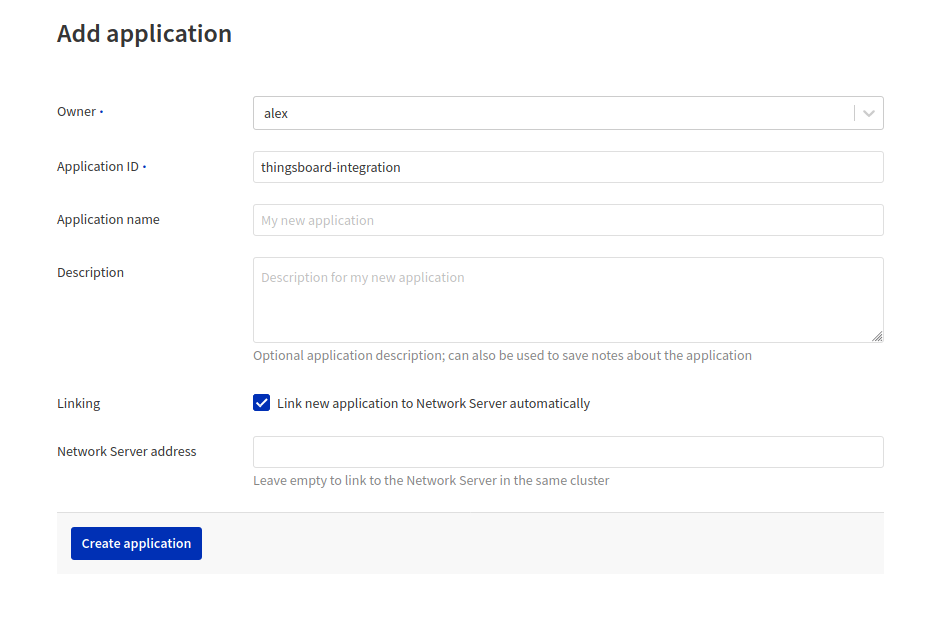Viewport: 949px width, 629px height.
Task: Click the "Optional application description" hint text
Action: [x=502, y=356]
